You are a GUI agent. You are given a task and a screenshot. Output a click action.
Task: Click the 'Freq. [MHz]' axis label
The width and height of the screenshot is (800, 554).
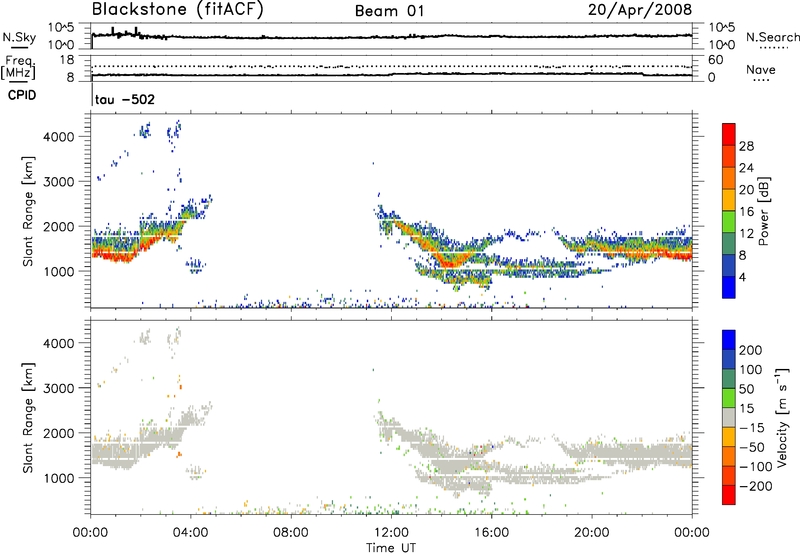click(18, 67)
